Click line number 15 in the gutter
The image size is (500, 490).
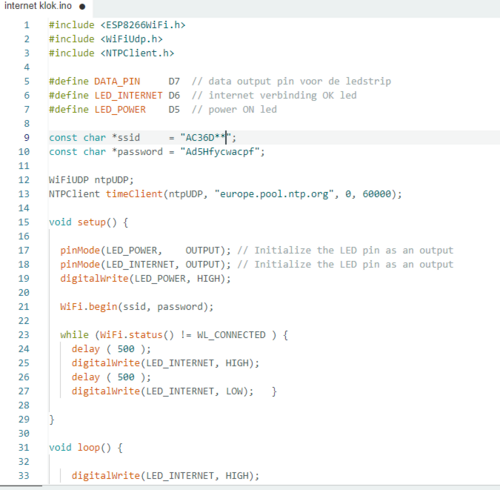tap(24, 222)
